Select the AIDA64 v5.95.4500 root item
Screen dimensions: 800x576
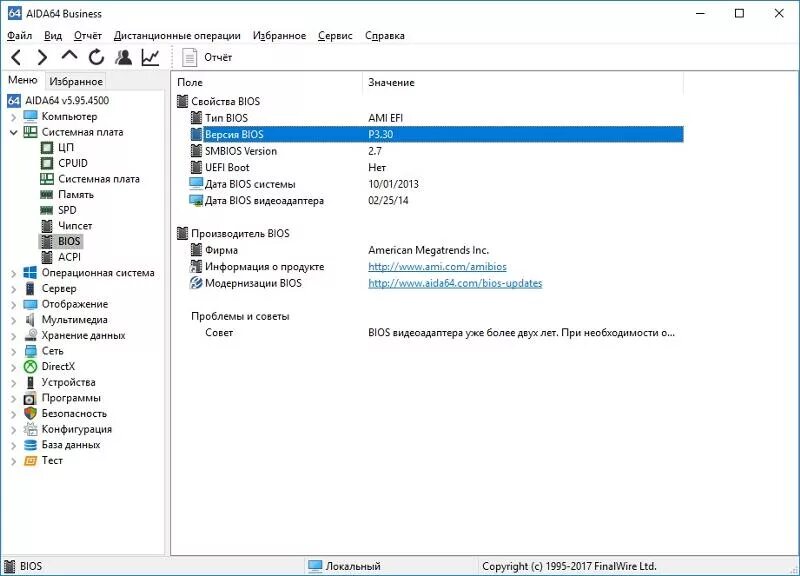coord(67,101)
